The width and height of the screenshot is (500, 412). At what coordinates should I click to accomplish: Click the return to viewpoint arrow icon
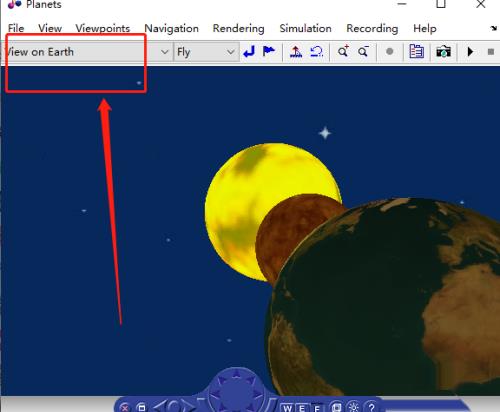pos(249,52)
